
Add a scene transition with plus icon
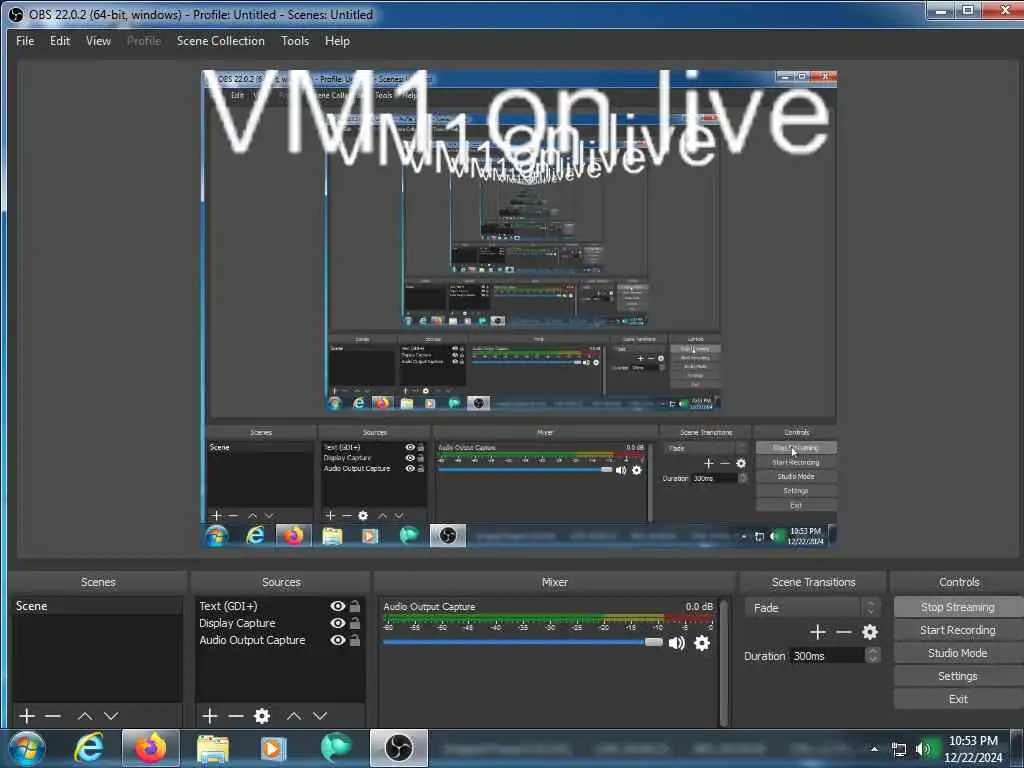click(x=818, y=632)
